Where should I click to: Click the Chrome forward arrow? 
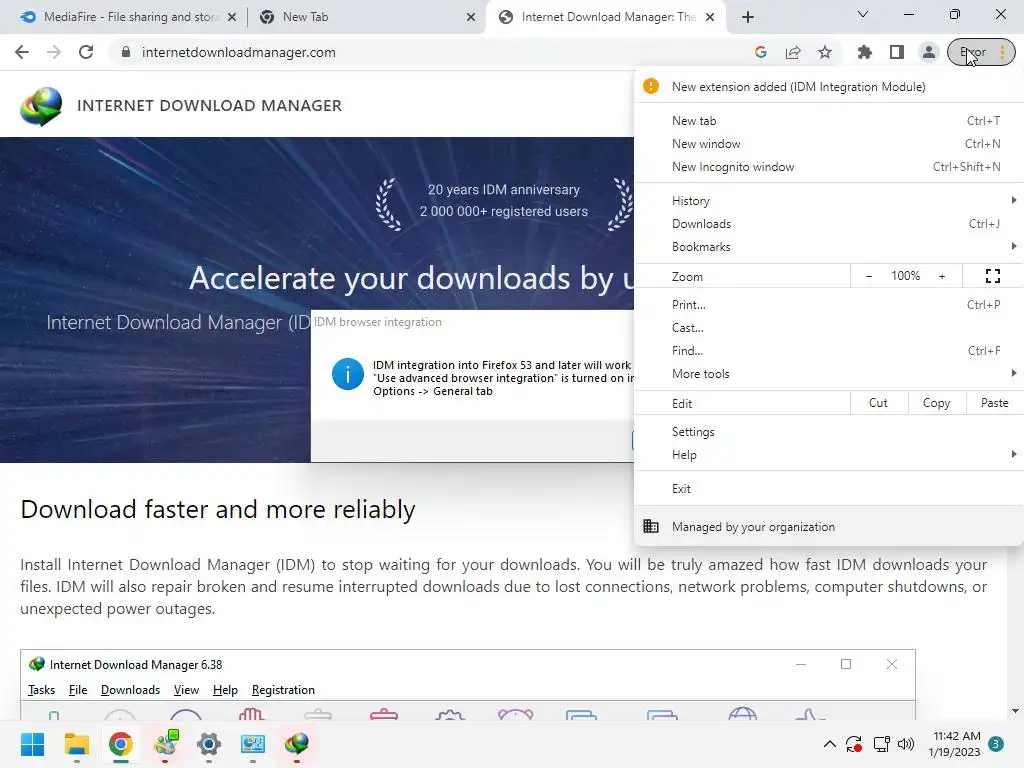(54, 52)
